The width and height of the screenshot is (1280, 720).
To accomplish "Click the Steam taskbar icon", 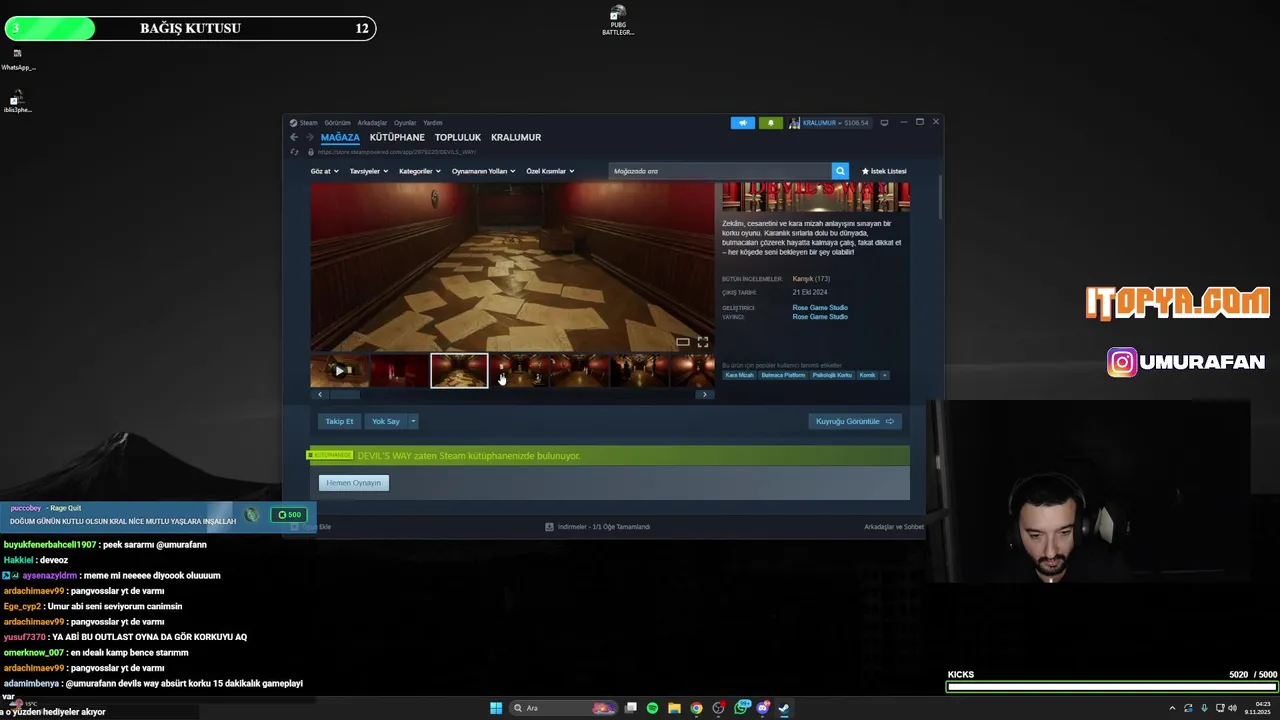I will click(x=784, y=708).
